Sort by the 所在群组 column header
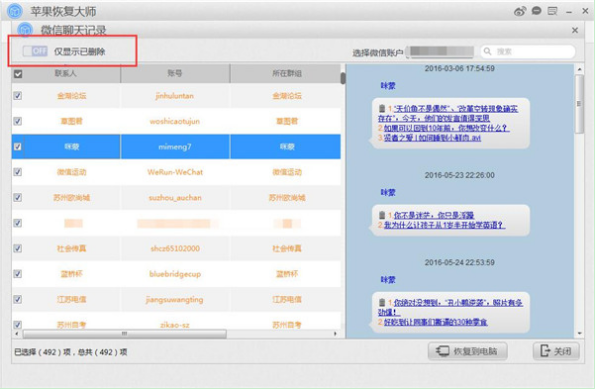 [286, 73]
